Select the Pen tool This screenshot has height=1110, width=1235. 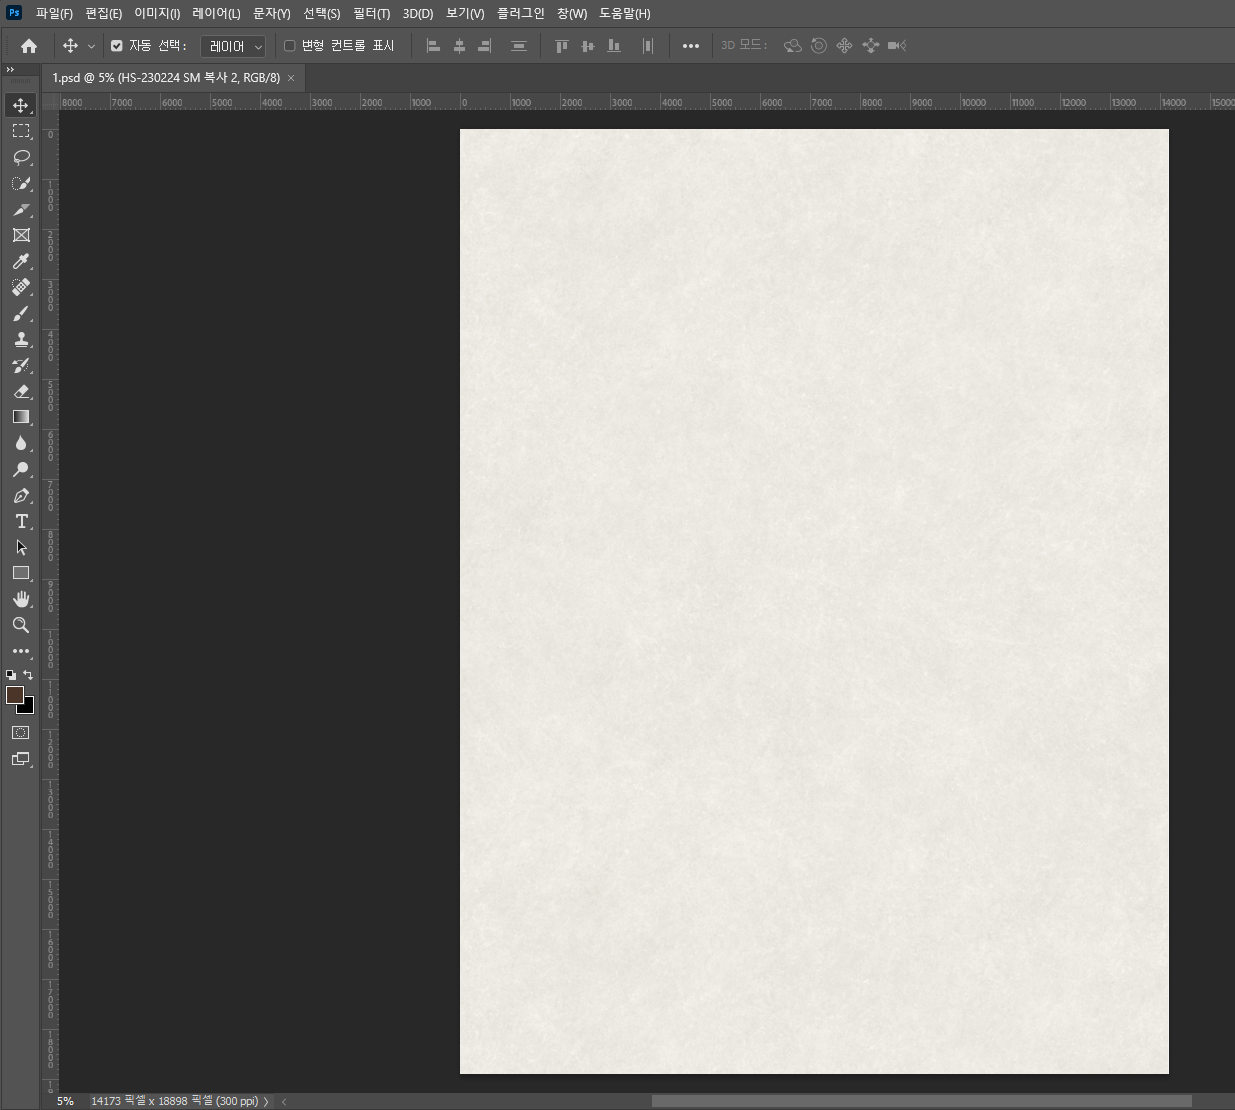click(x=21, y=495)
